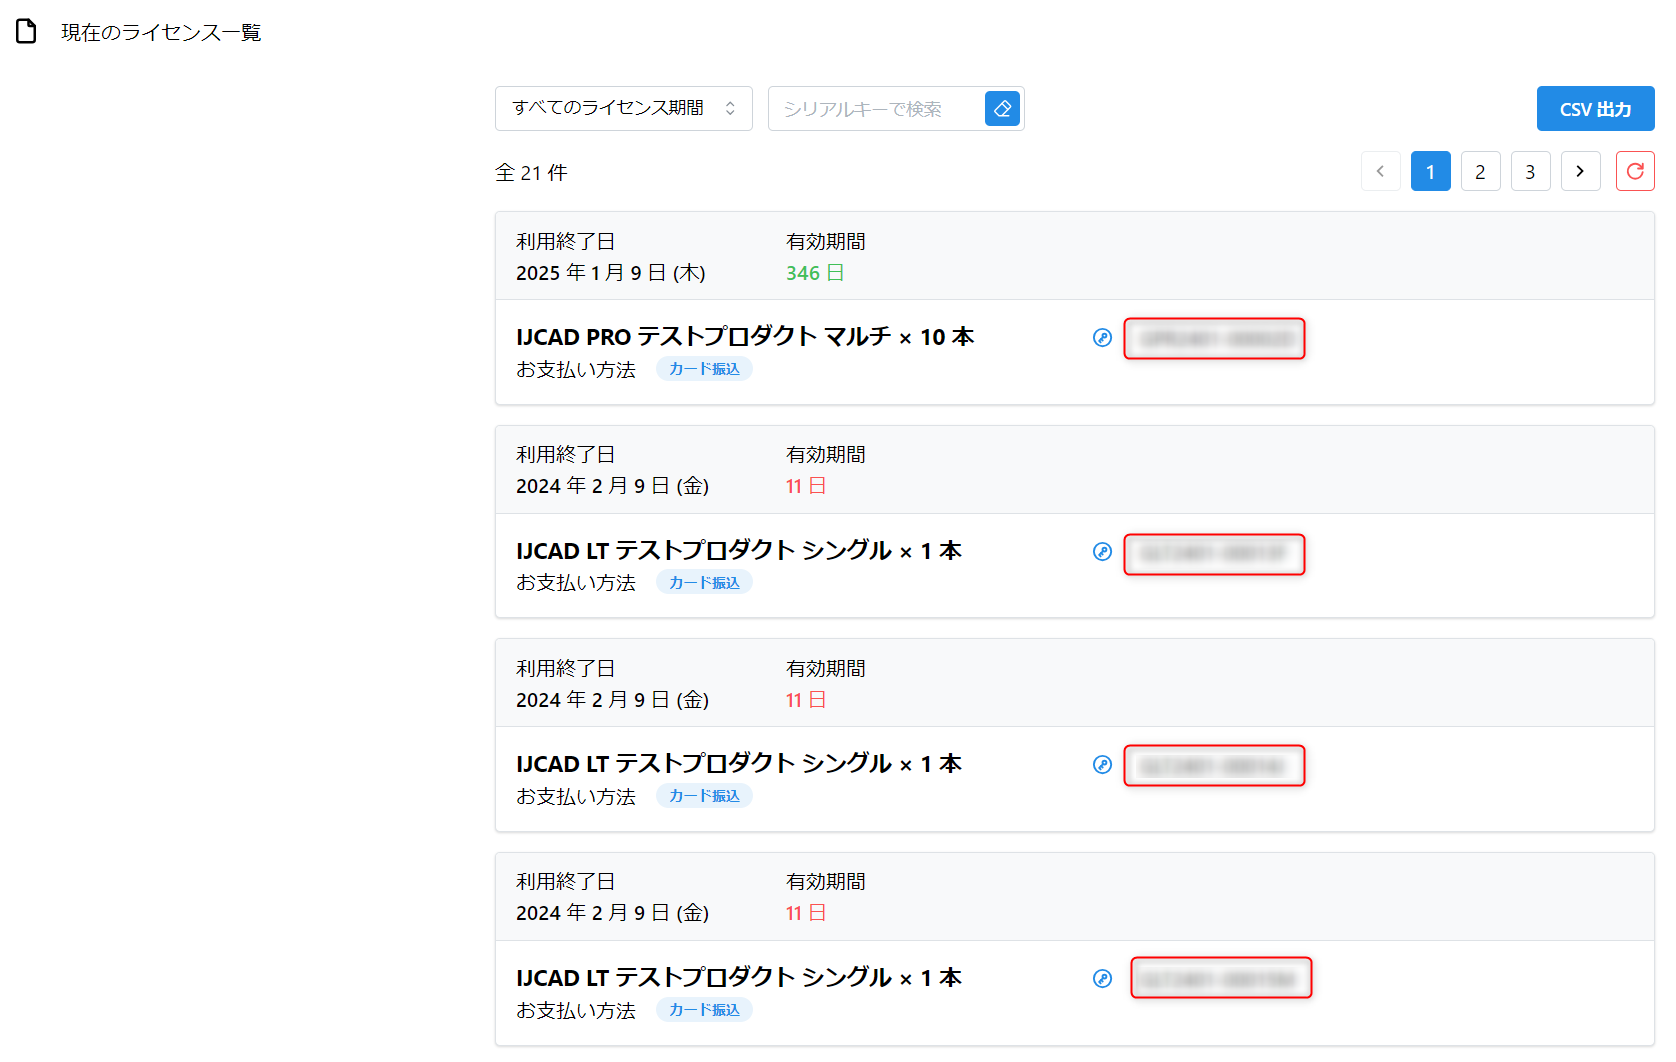Click the key icon on the second IJCAD LT entry

click(1101, 764)
